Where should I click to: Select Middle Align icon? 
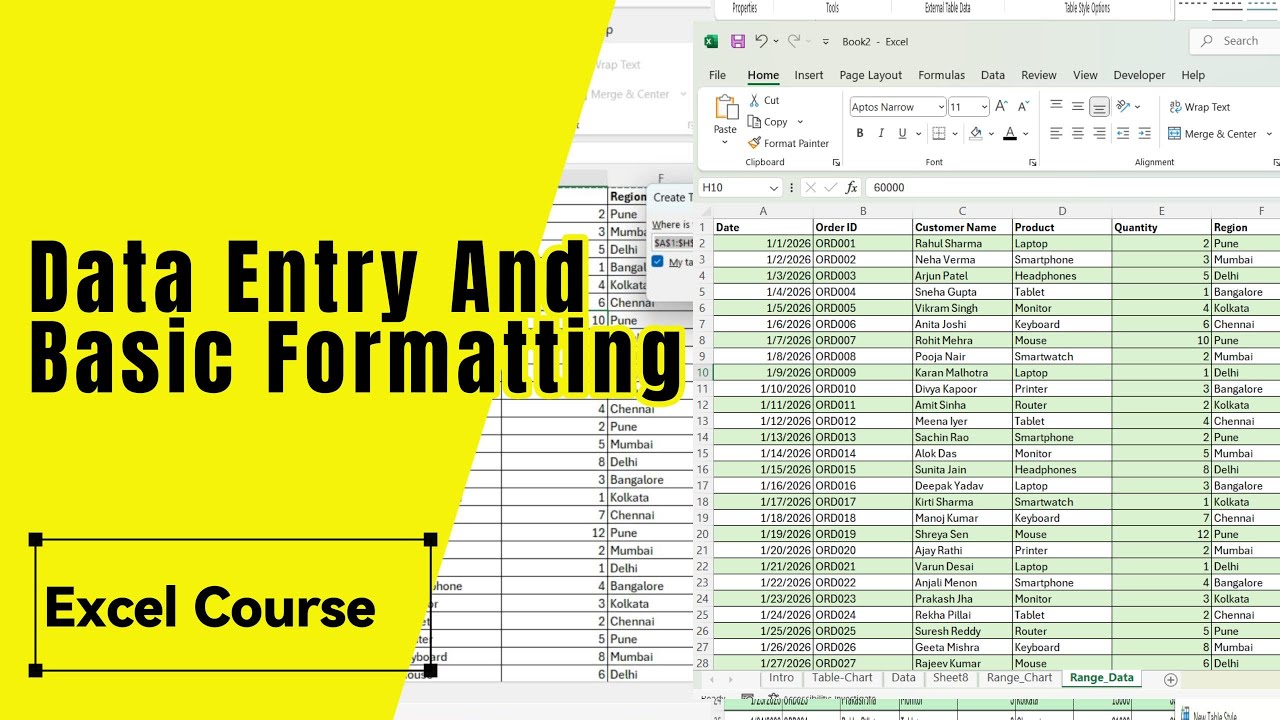pos(1078,106)
